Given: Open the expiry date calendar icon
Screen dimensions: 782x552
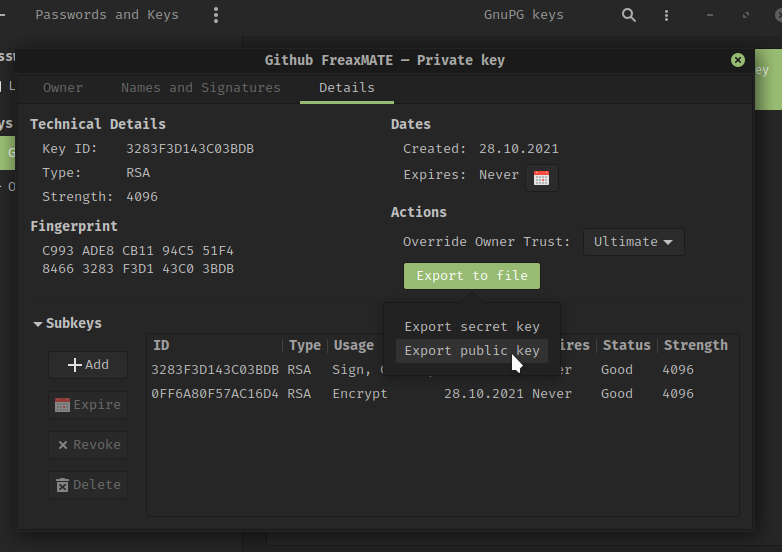Looking at the screenshot, I should pos(541,178).
